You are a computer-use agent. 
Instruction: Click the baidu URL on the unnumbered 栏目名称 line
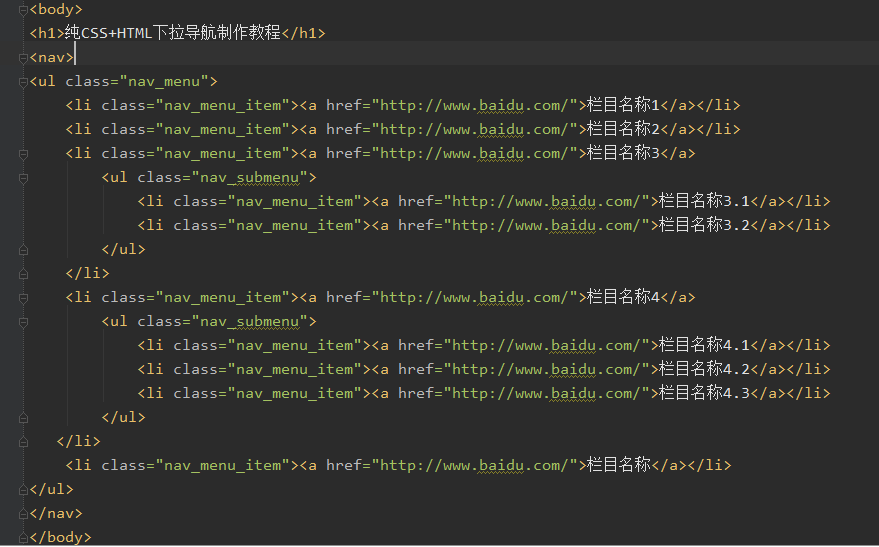coord(474,465)
